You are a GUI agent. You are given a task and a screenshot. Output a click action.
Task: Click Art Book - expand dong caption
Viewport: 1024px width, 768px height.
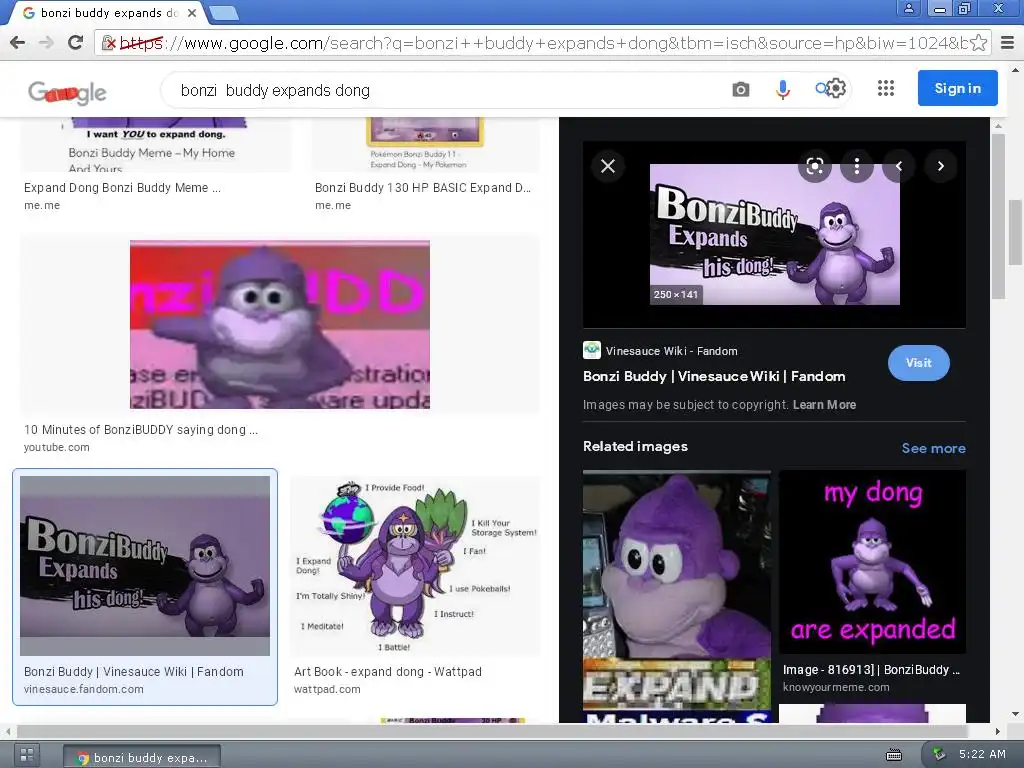pos(388,672)
